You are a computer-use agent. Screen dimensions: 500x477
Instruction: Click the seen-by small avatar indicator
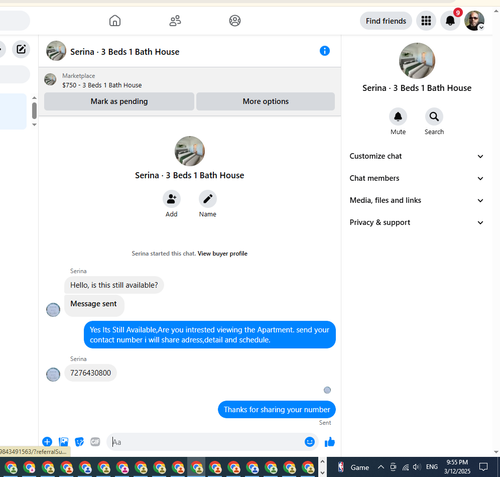click(x=327, y=390)
